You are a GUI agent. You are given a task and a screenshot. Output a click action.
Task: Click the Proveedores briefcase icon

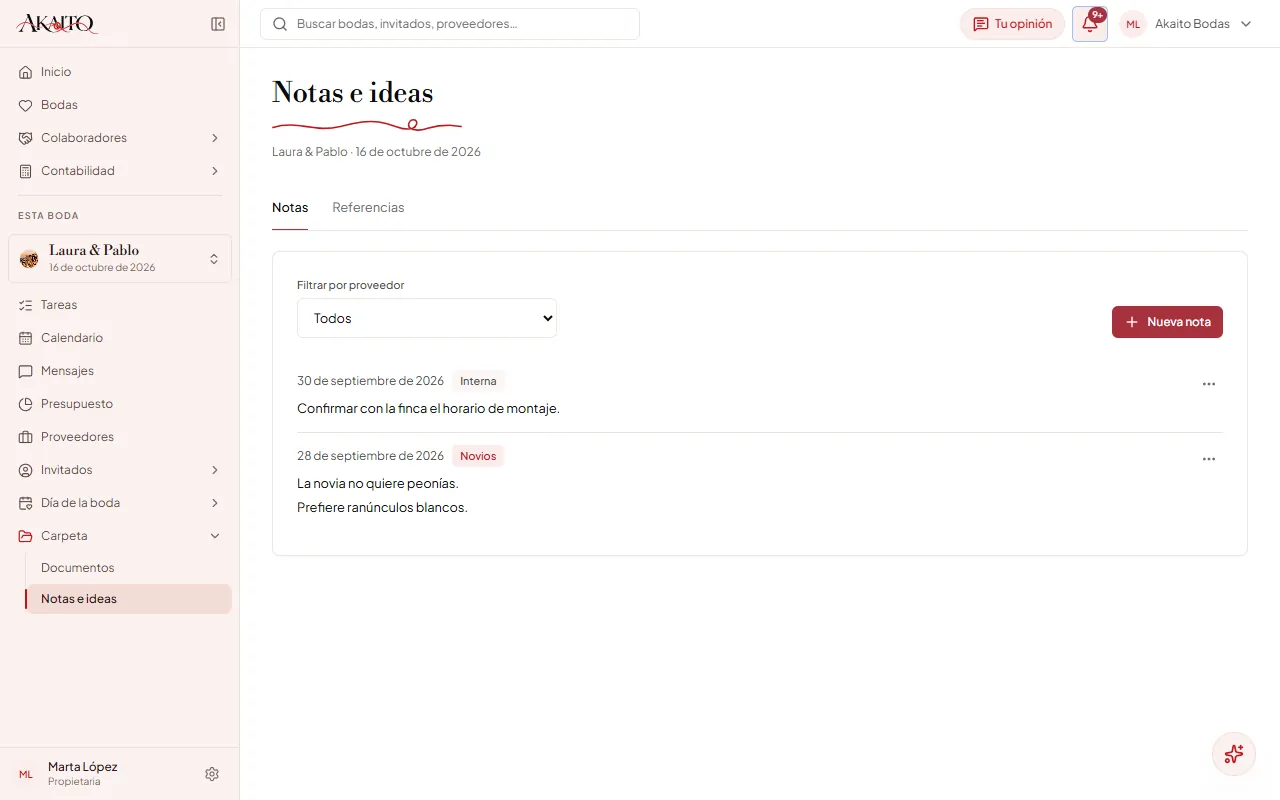click(x=26, y=437)
